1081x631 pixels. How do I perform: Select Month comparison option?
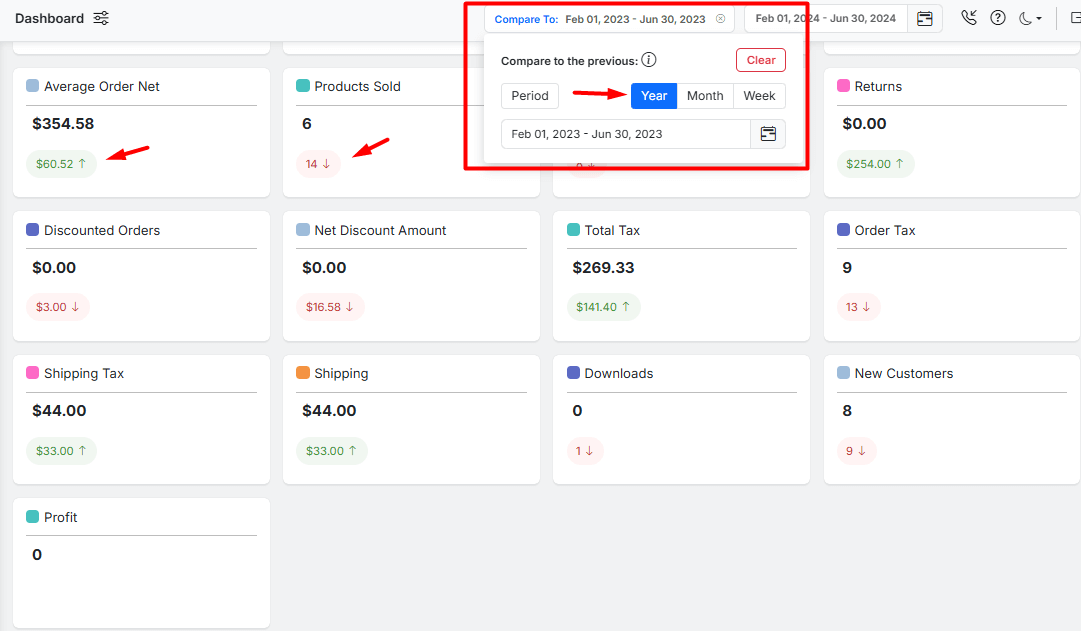coord(705,96)
